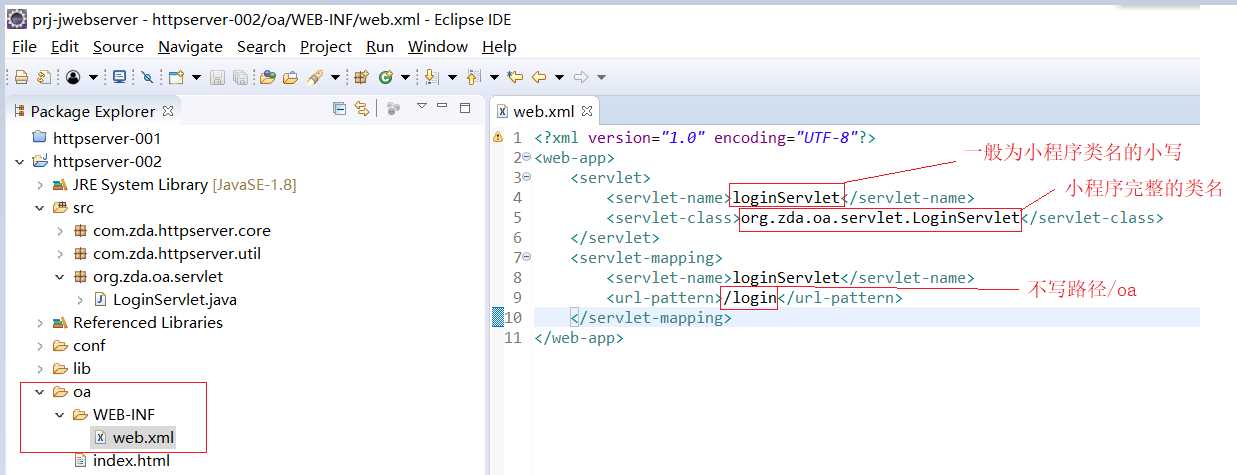Expand the JRE System Library node
The width and height of the screenshot is (1237, 475).
coord(40,184)
